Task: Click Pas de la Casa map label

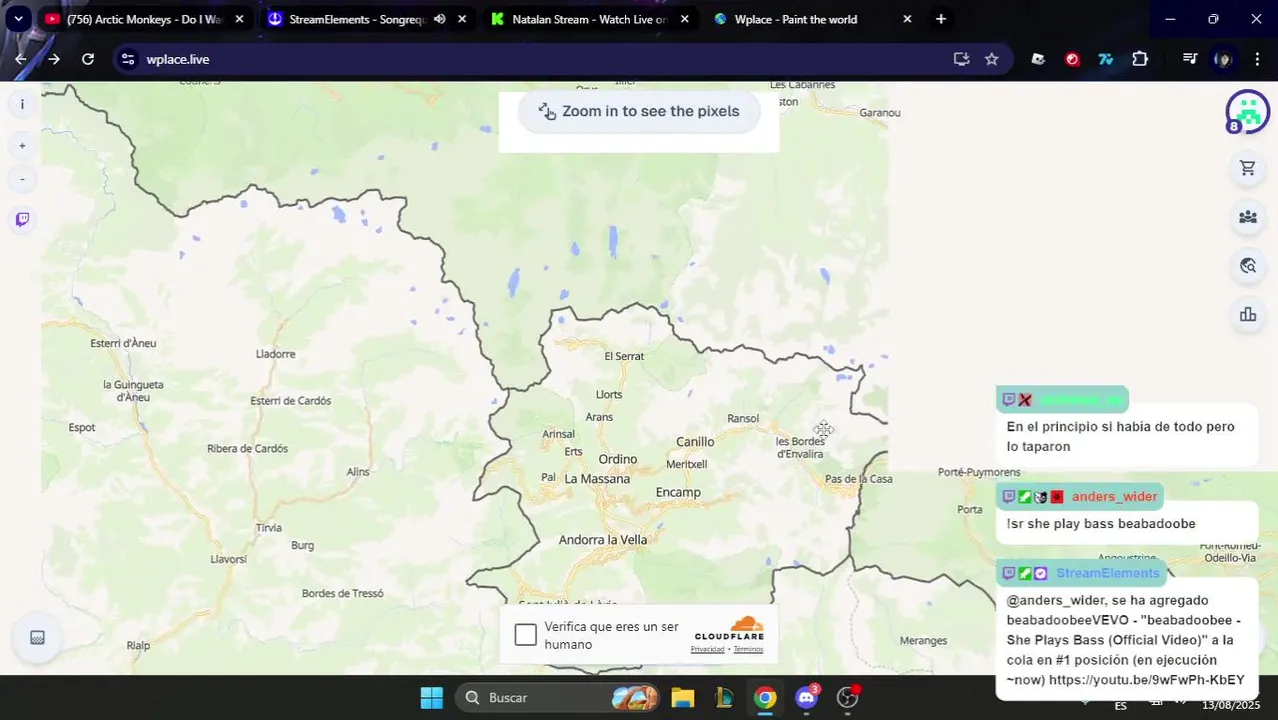Action: (858, 479)
